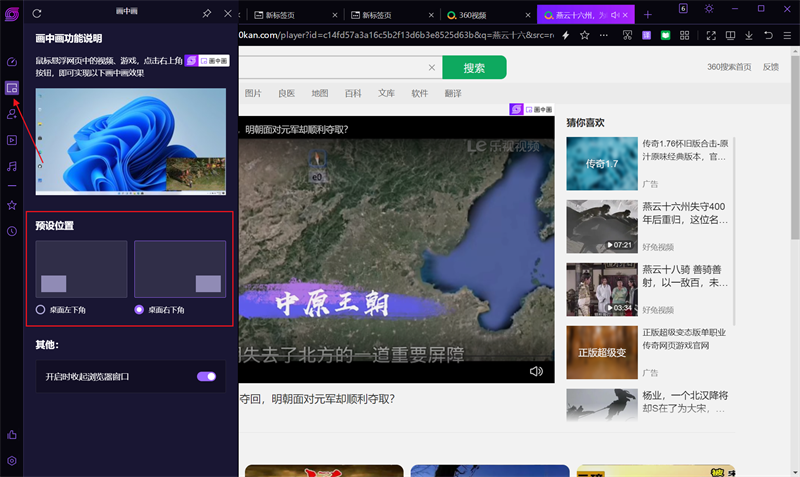Open the extensions grid icon
Image resolution: width=800 pixels, height=477 pixels.
click(685, 35)
